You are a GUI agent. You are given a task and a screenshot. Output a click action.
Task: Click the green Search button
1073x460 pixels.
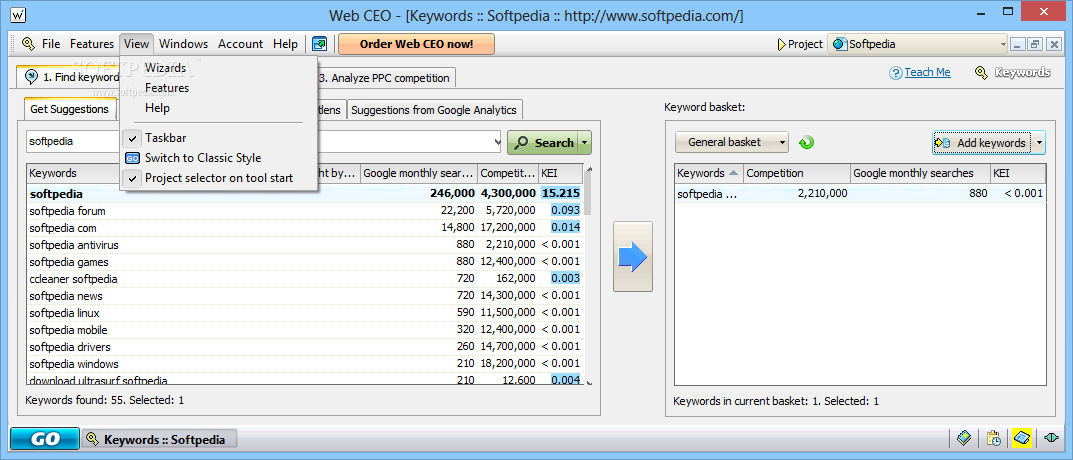click(x=543, y=143)
